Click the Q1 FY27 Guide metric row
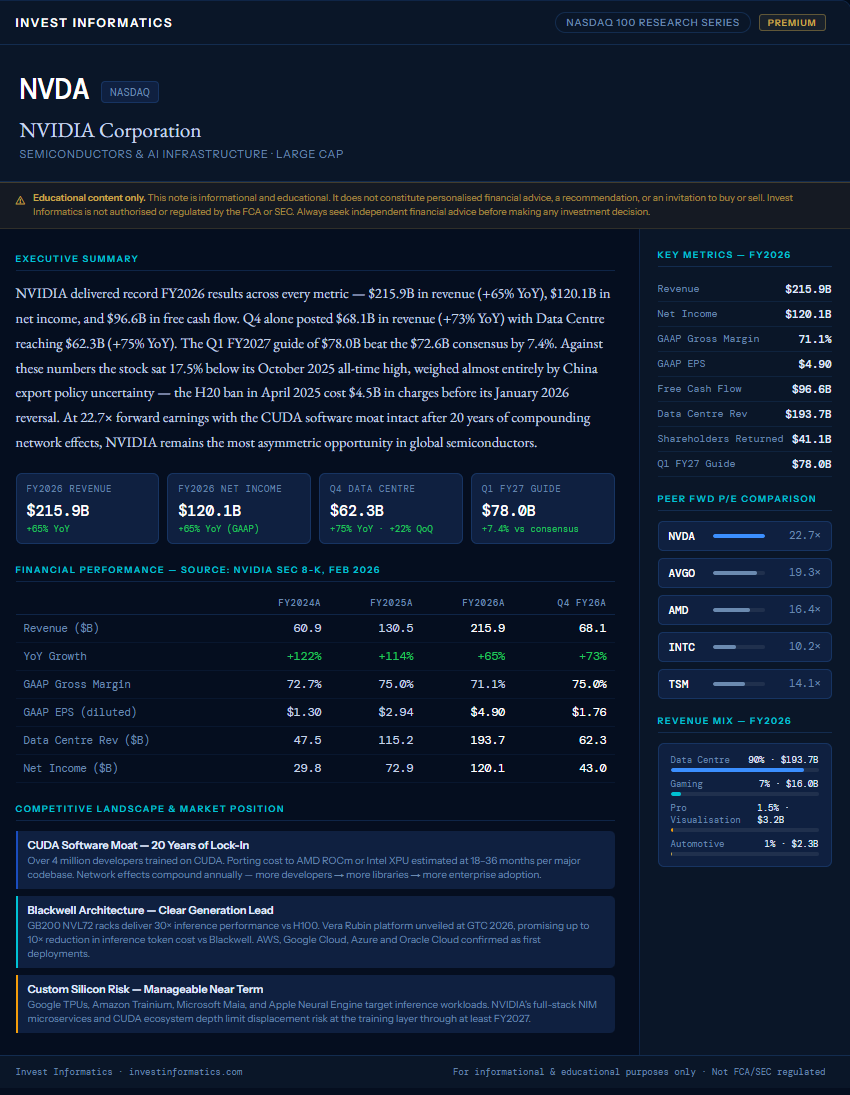 pos(745,464)
